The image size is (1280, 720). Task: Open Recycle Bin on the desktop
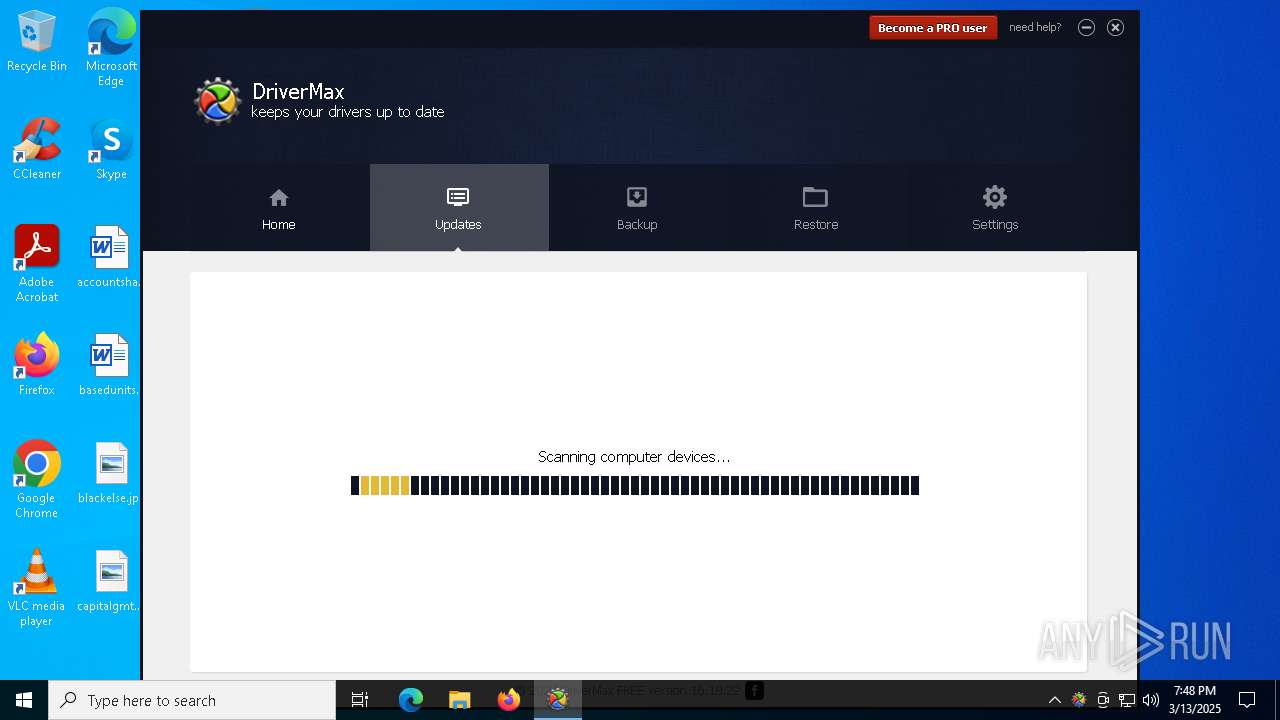coord(37,42)
